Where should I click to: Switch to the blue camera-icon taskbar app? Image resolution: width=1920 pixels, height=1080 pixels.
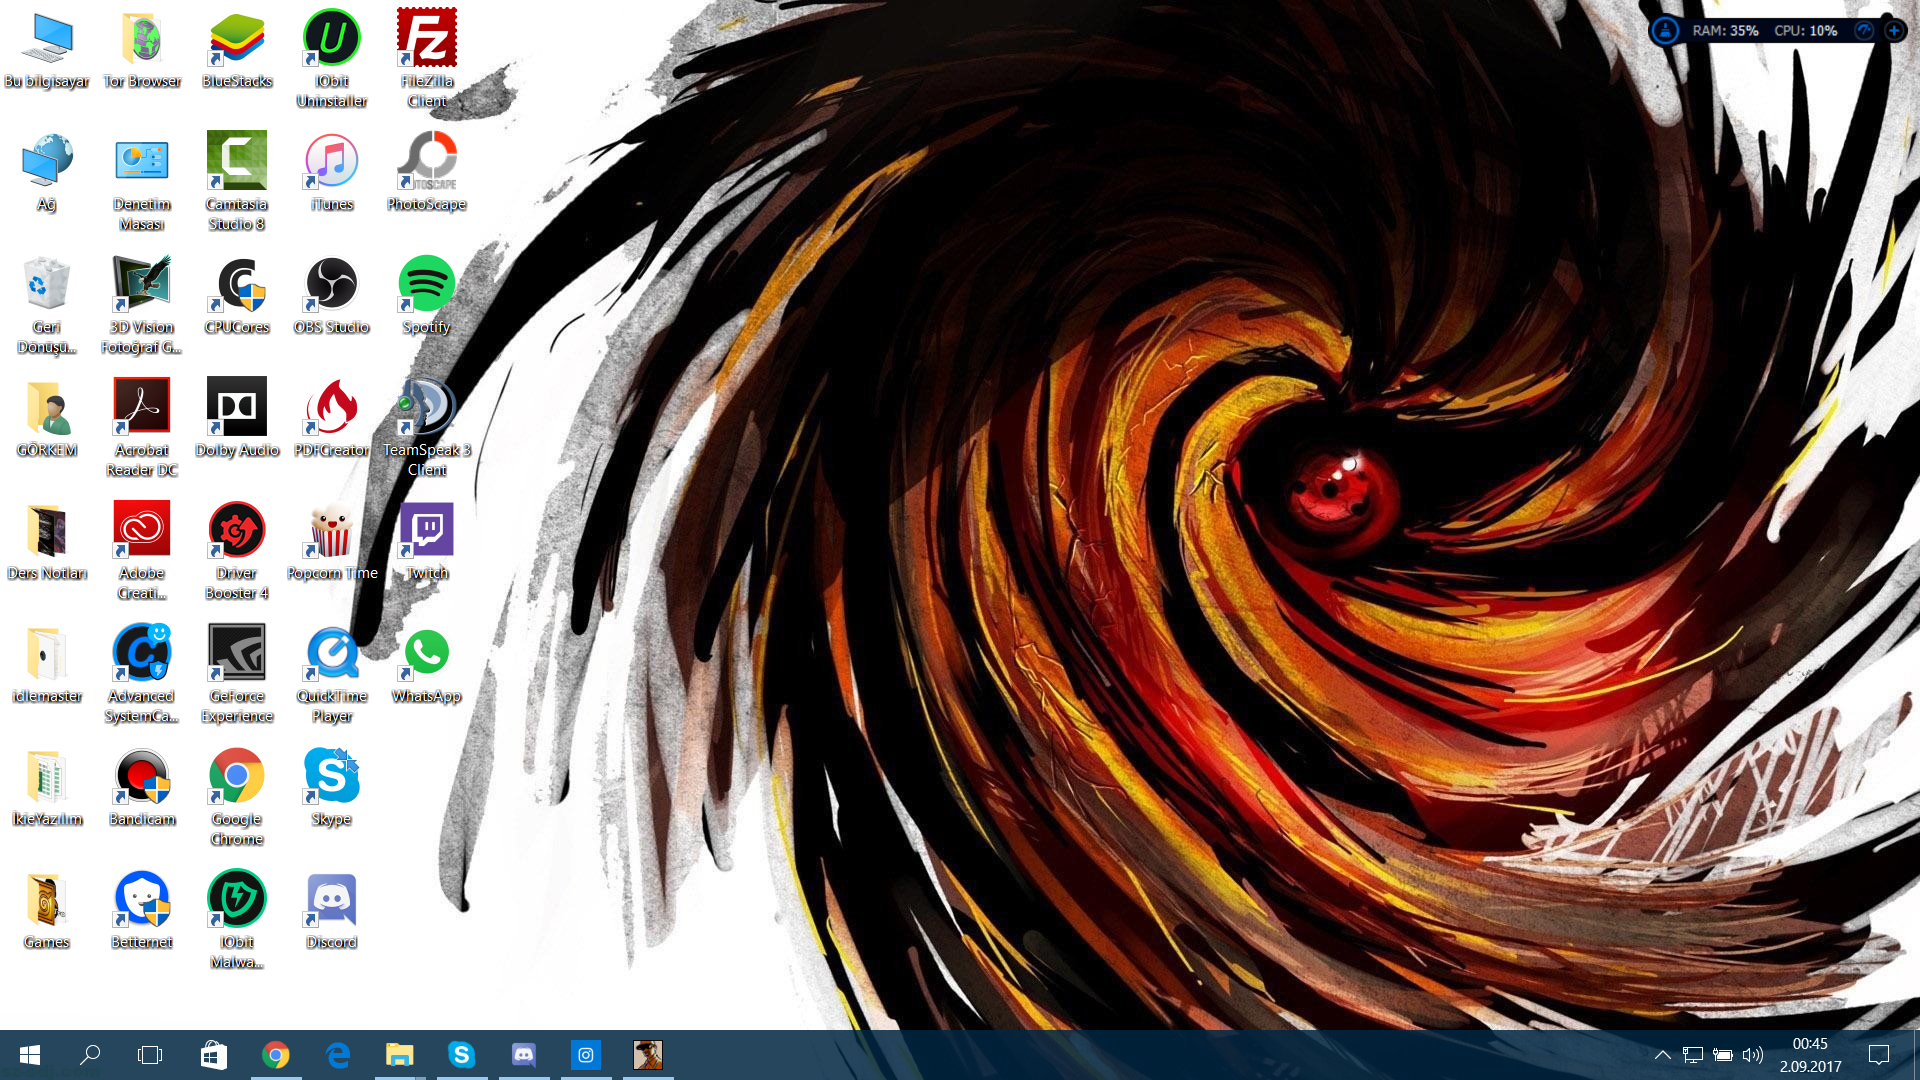(586, 1055)
